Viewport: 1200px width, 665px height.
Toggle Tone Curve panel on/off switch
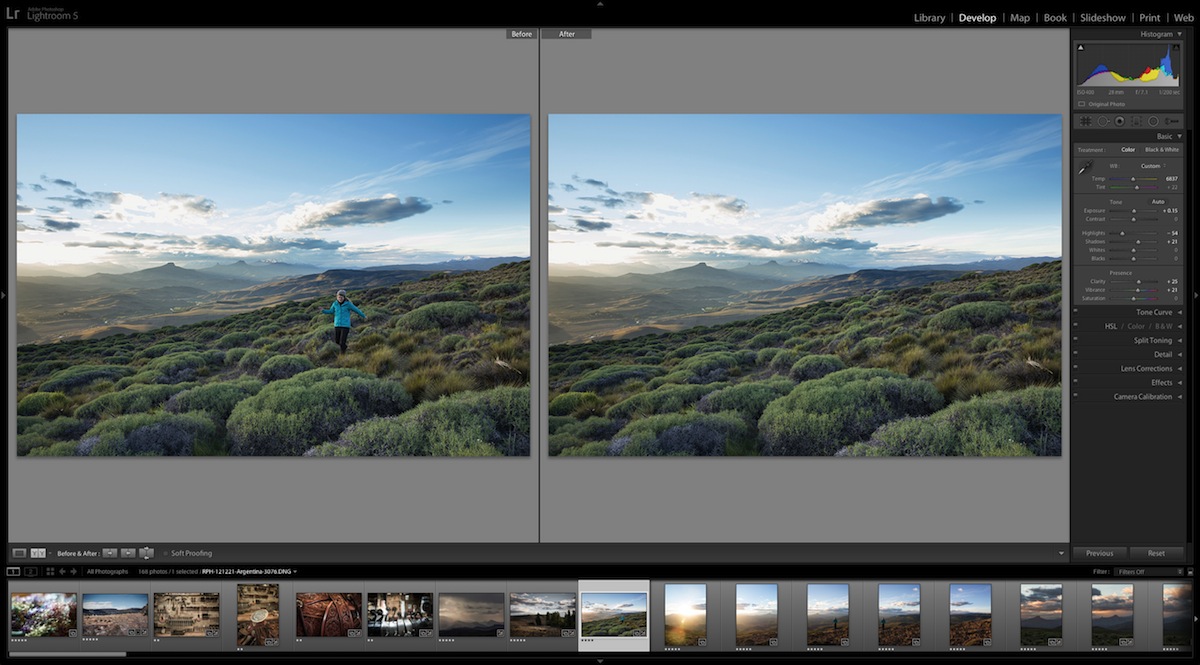click(x=1075, y=311)
